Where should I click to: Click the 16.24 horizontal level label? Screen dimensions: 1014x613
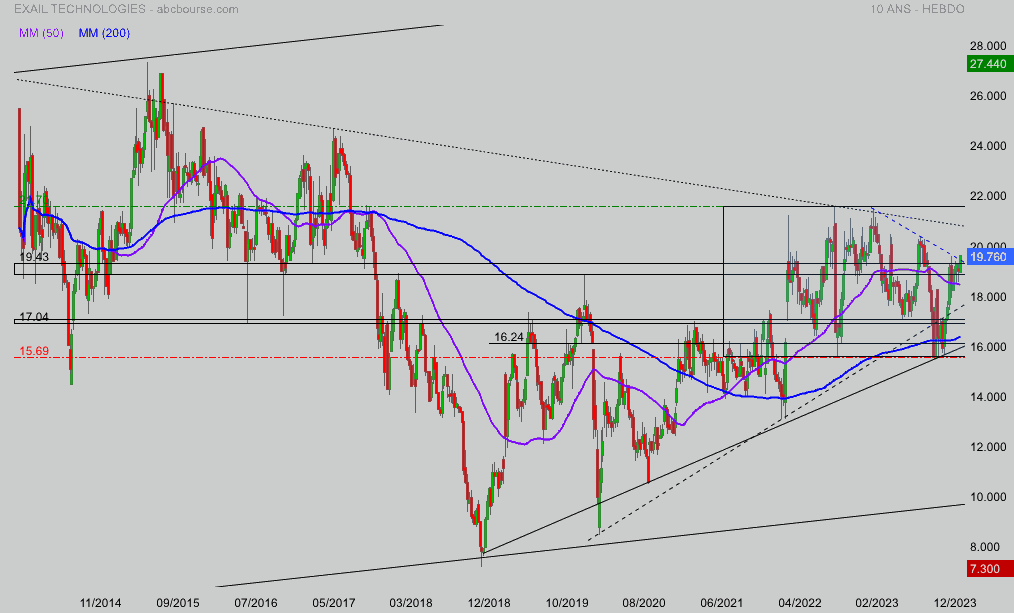click(509, 337)
